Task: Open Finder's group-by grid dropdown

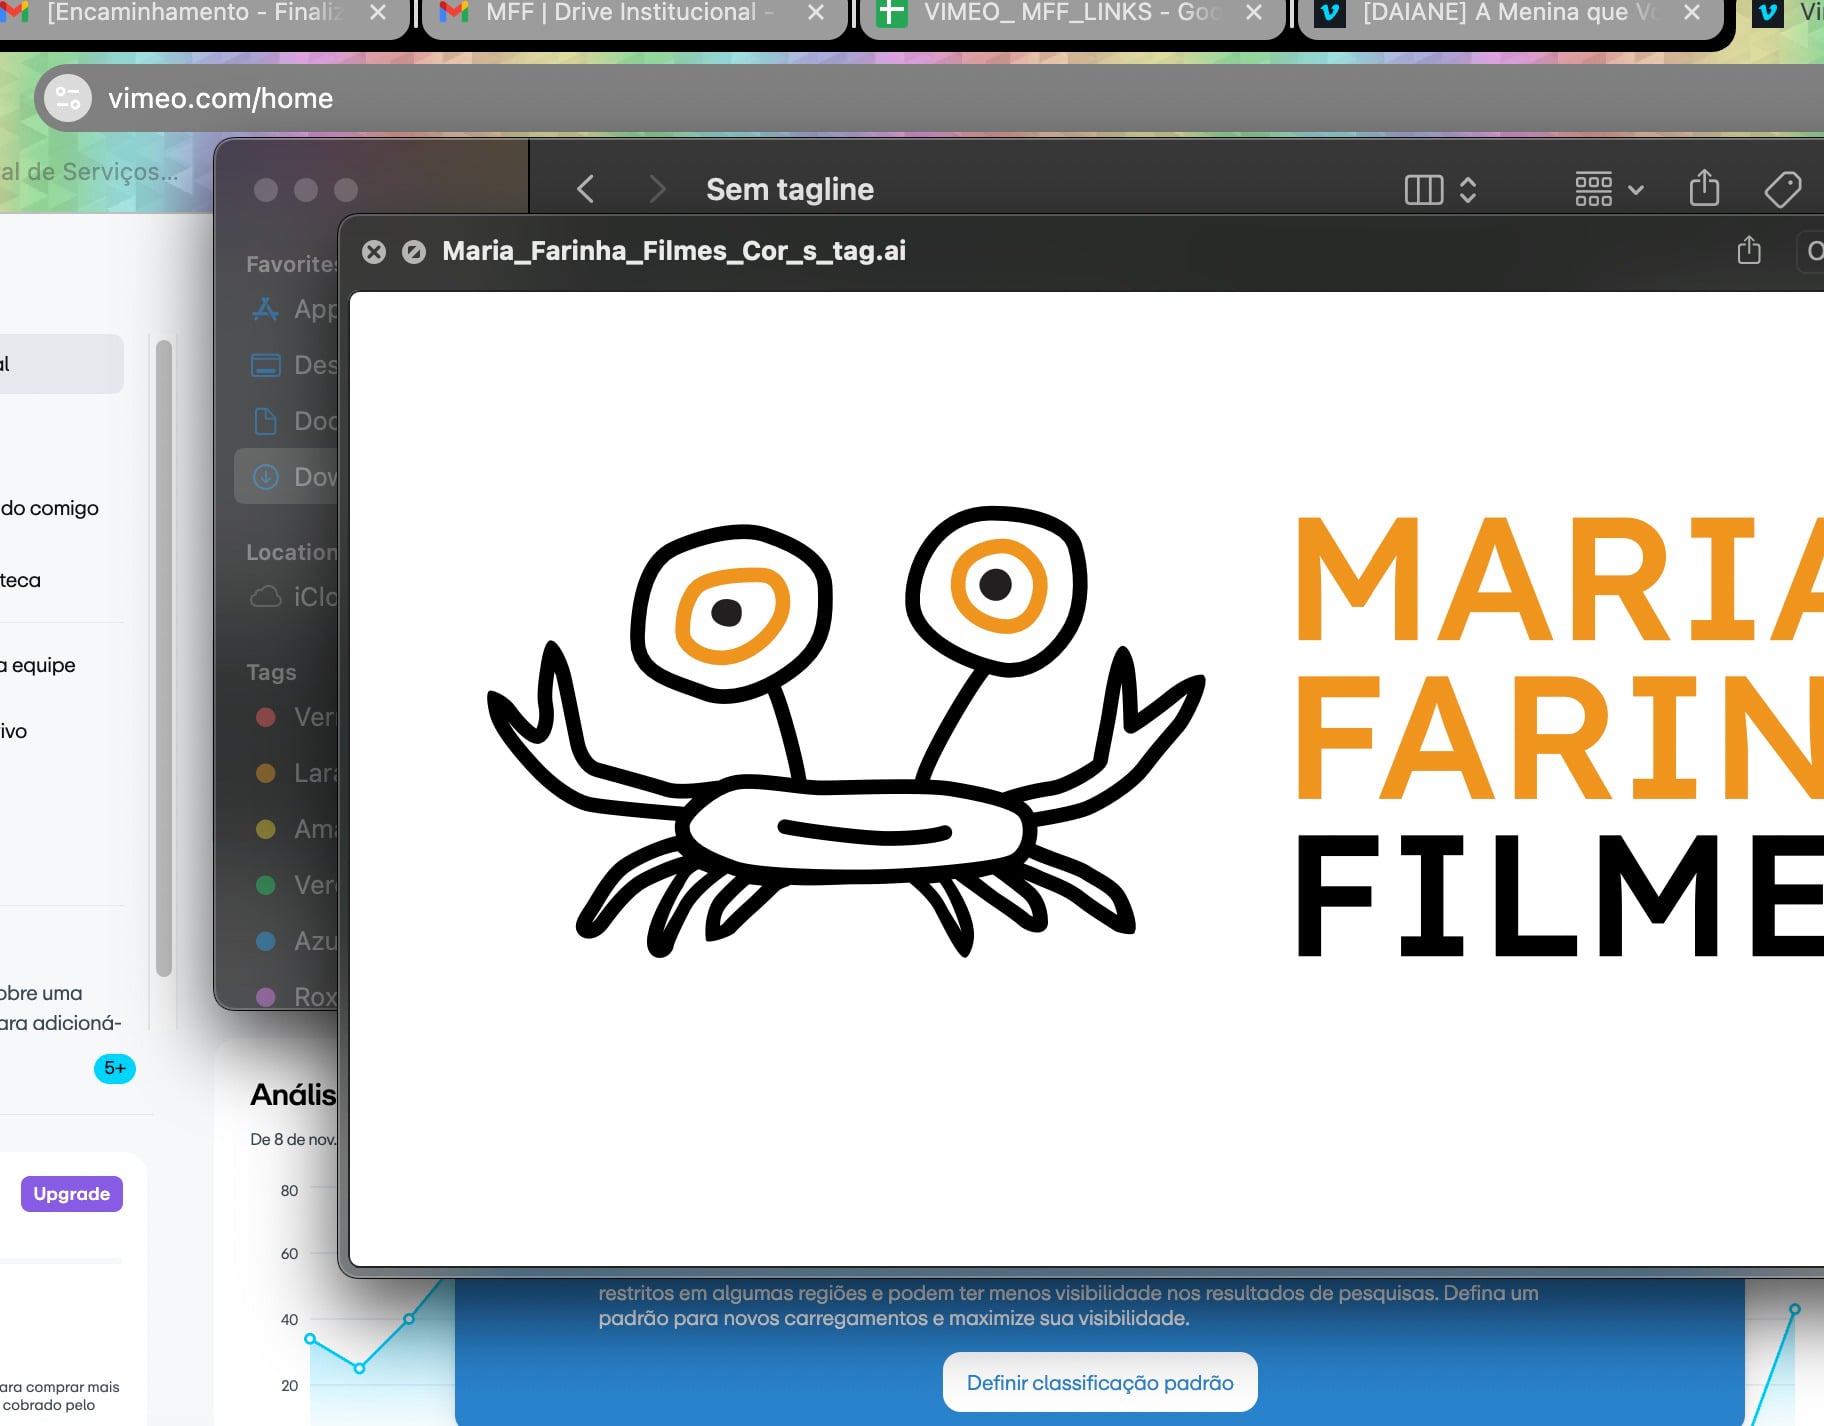Action: pyautogui.click(x=1609, y=189)
